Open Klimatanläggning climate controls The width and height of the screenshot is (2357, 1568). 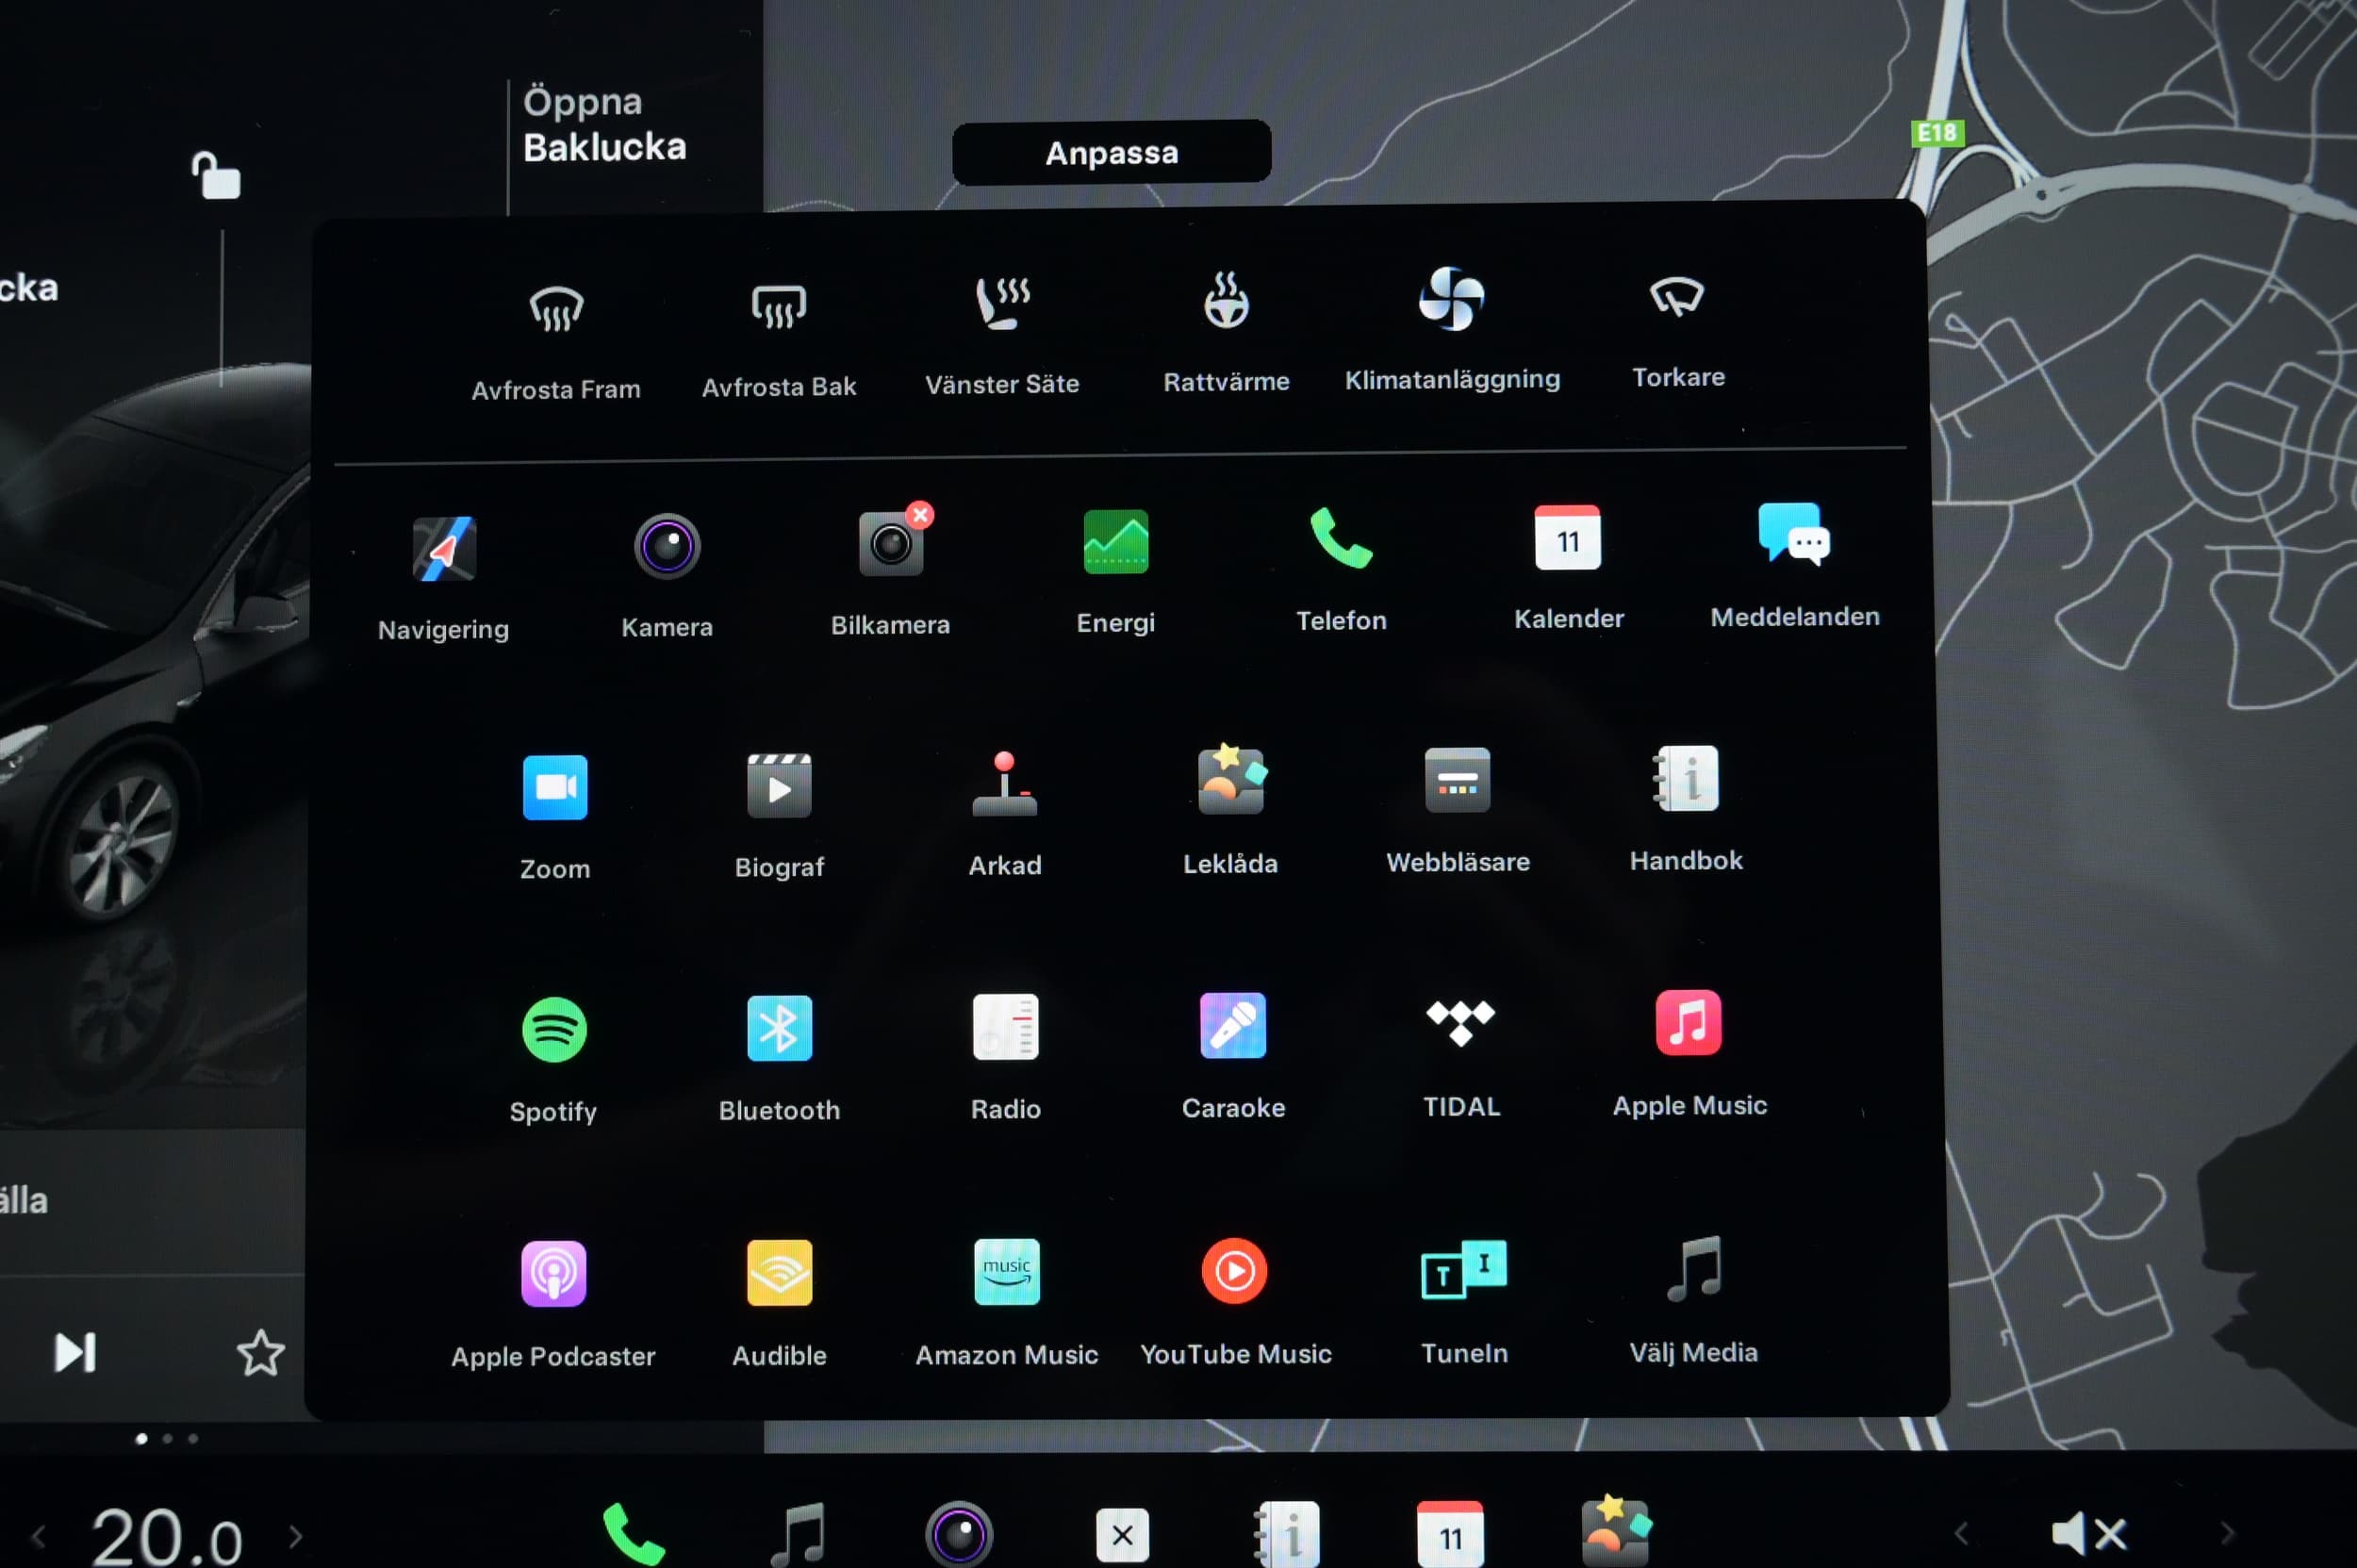(1451, 298)
